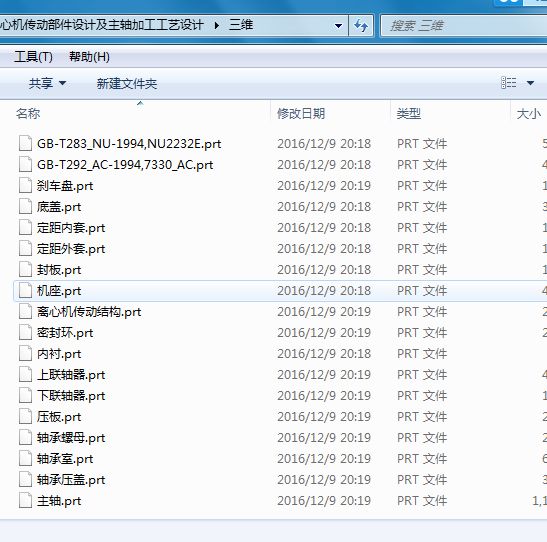
Task: Expand the 共享 dropdown menu
Action: coord(47,83)
